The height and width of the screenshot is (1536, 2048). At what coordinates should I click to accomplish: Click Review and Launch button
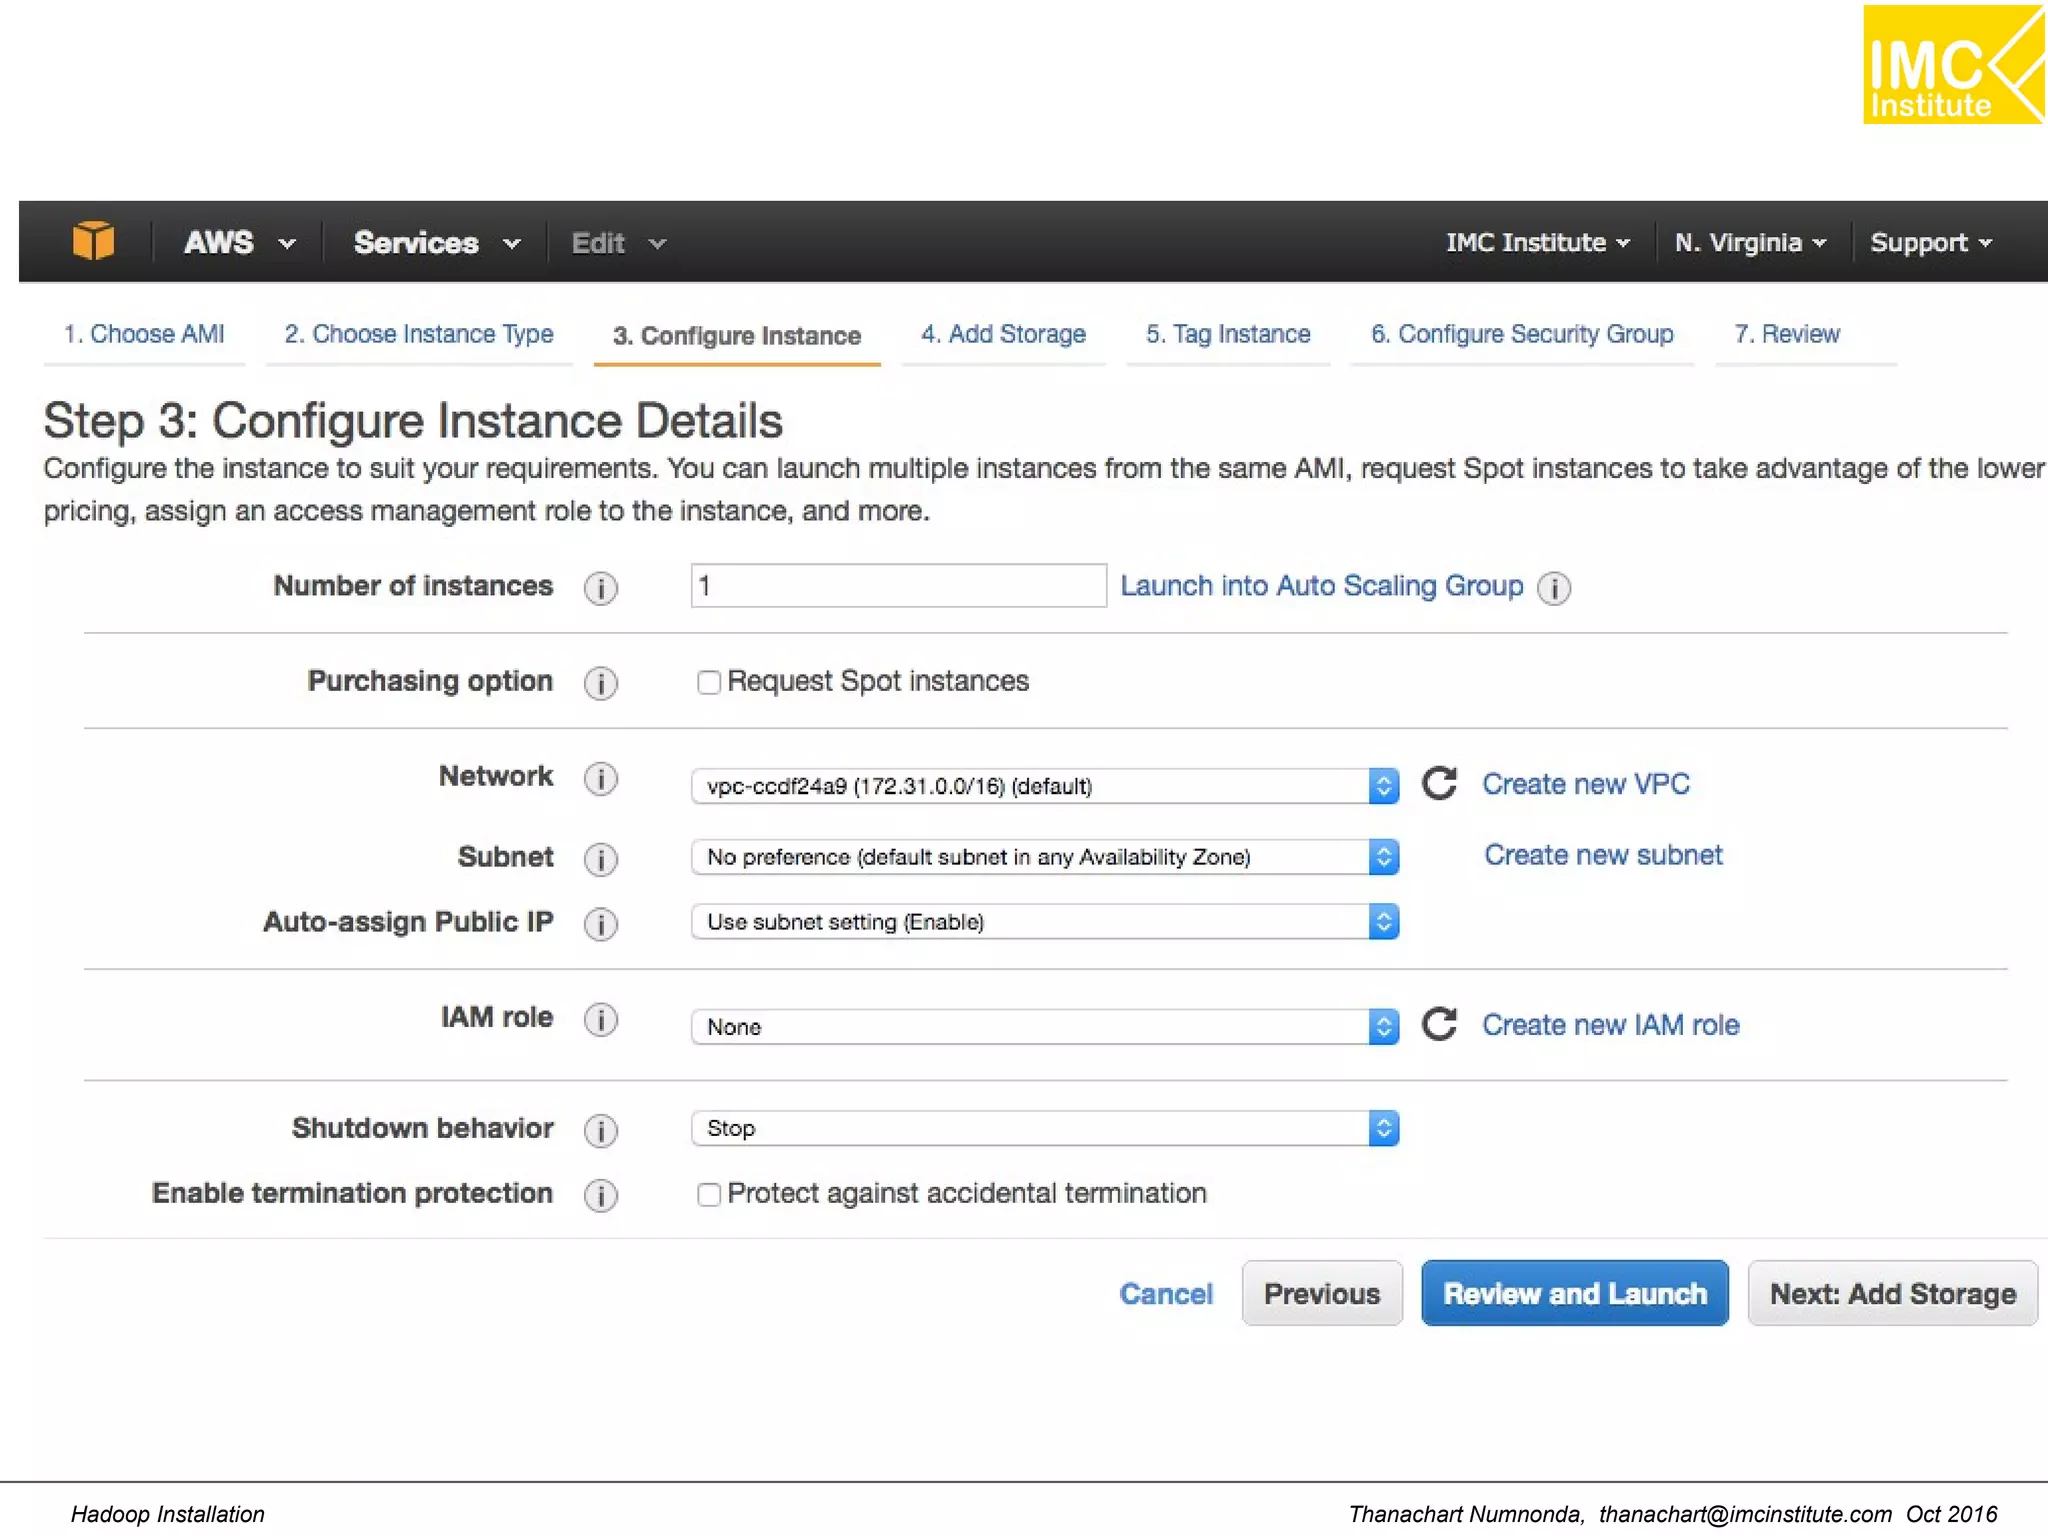pos(1575,1293)
